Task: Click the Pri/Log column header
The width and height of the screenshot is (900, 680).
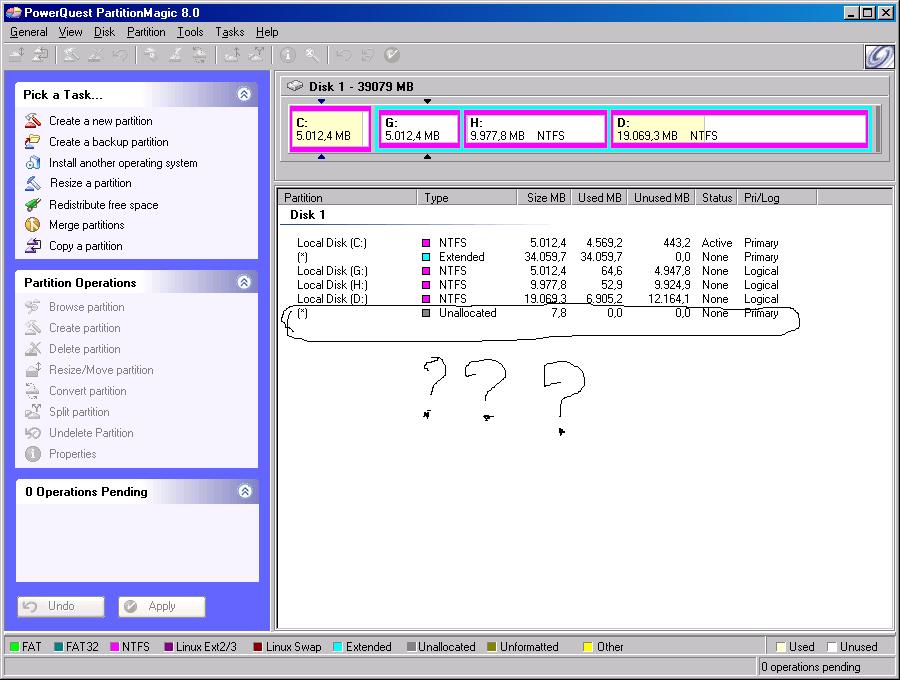Action: click(777, 197)
